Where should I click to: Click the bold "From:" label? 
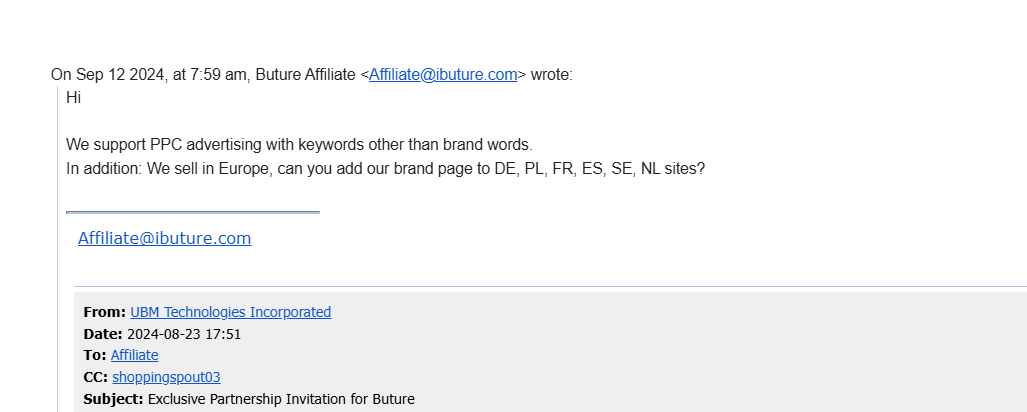coord(105,312)
